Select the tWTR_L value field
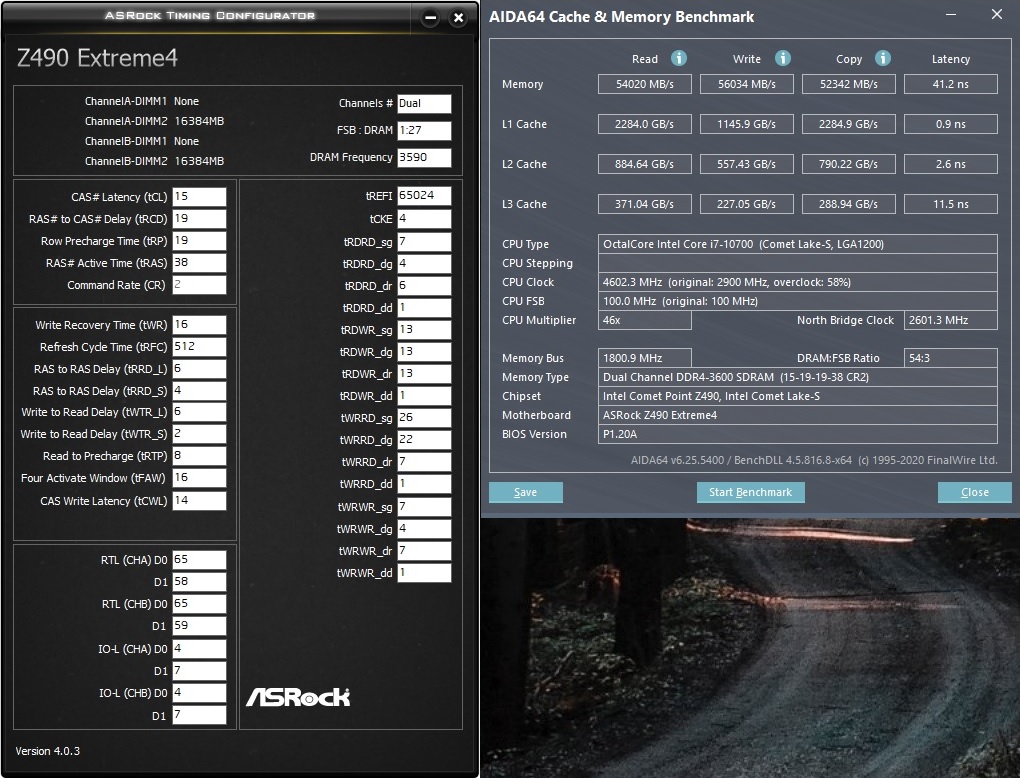 pyautogui.click(x=199, y=412)
